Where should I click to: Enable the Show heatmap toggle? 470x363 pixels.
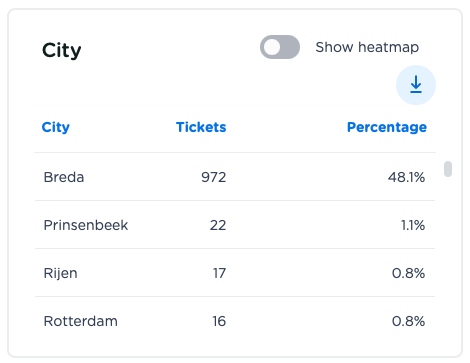point(280,47)
